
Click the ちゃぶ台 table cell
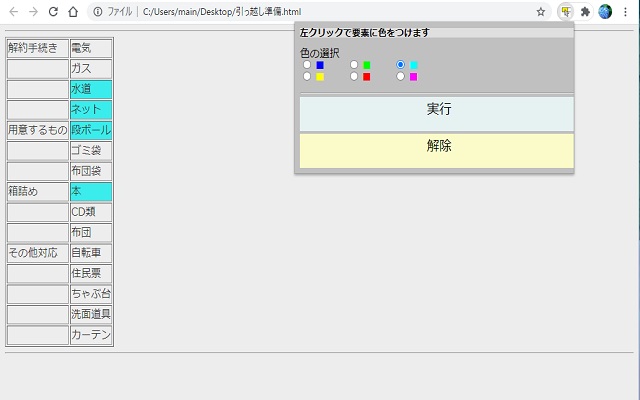coord(91,294)
